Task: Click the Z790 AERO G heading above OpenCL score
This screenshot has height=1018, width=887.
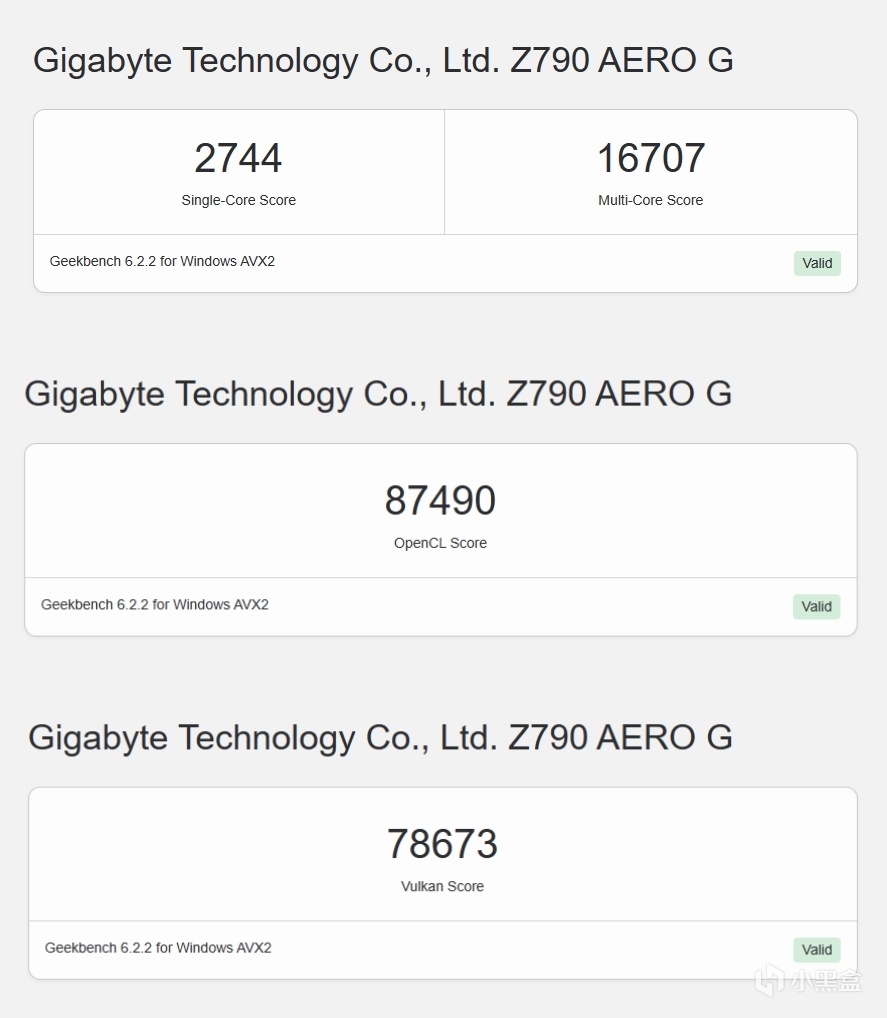Action: (x=378, y=393)
